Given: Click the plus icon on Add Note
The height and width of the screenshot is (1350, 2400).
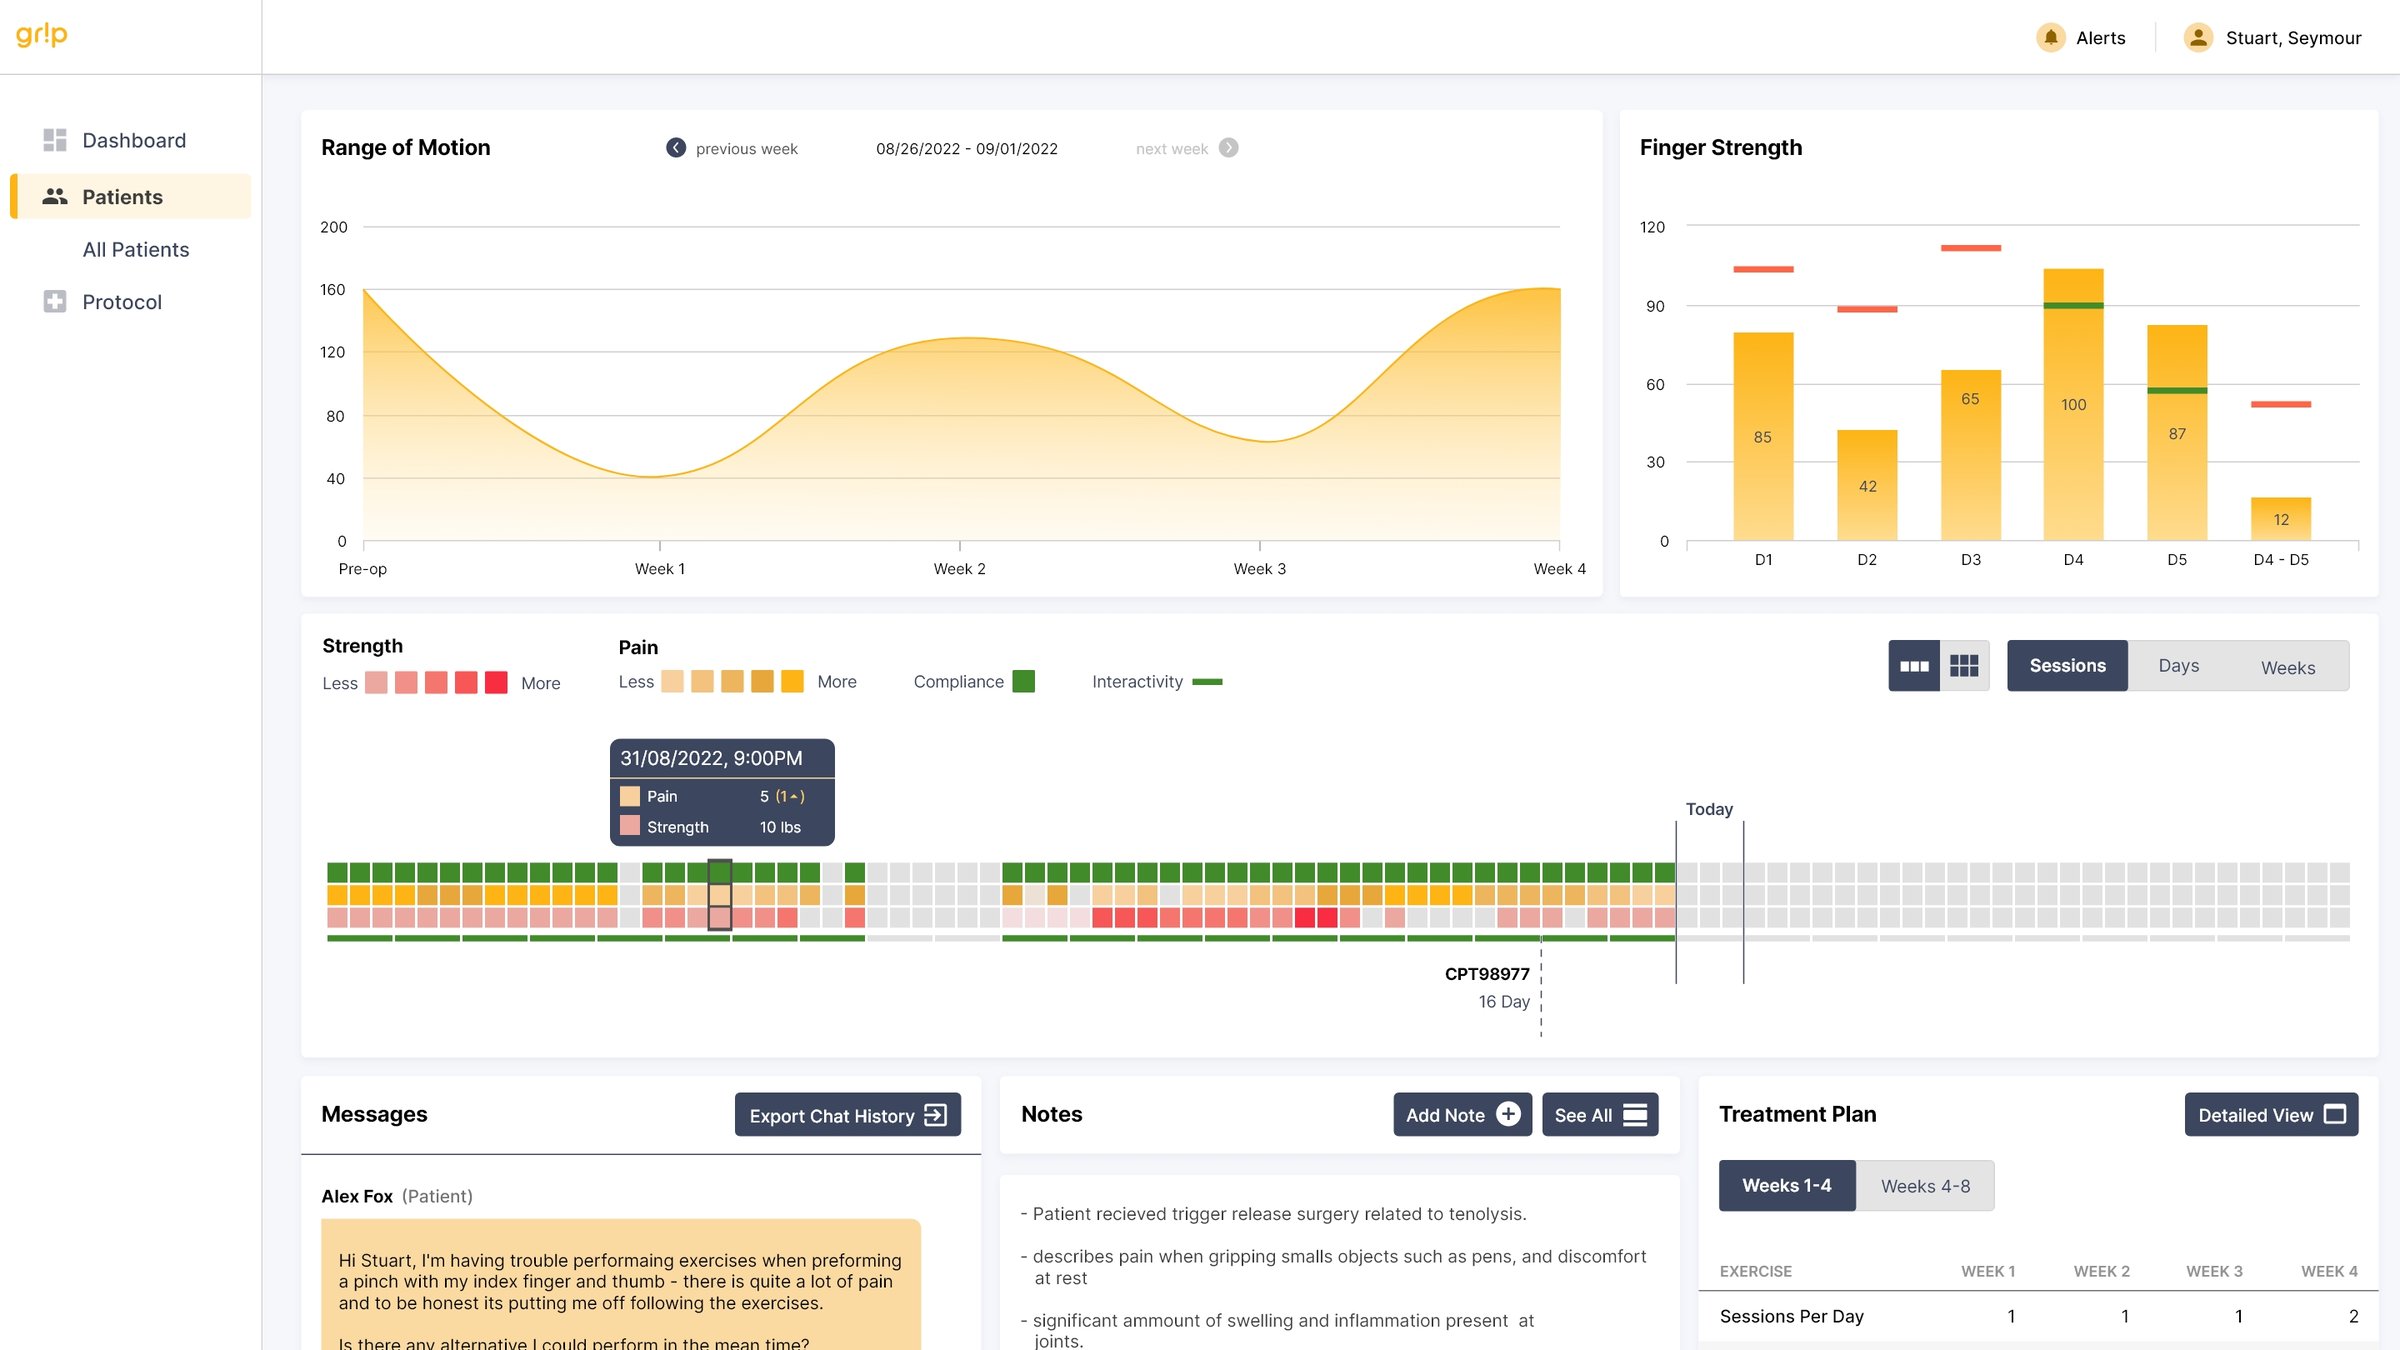Looking at the screenshot, I should [x=1509, y=1114].
